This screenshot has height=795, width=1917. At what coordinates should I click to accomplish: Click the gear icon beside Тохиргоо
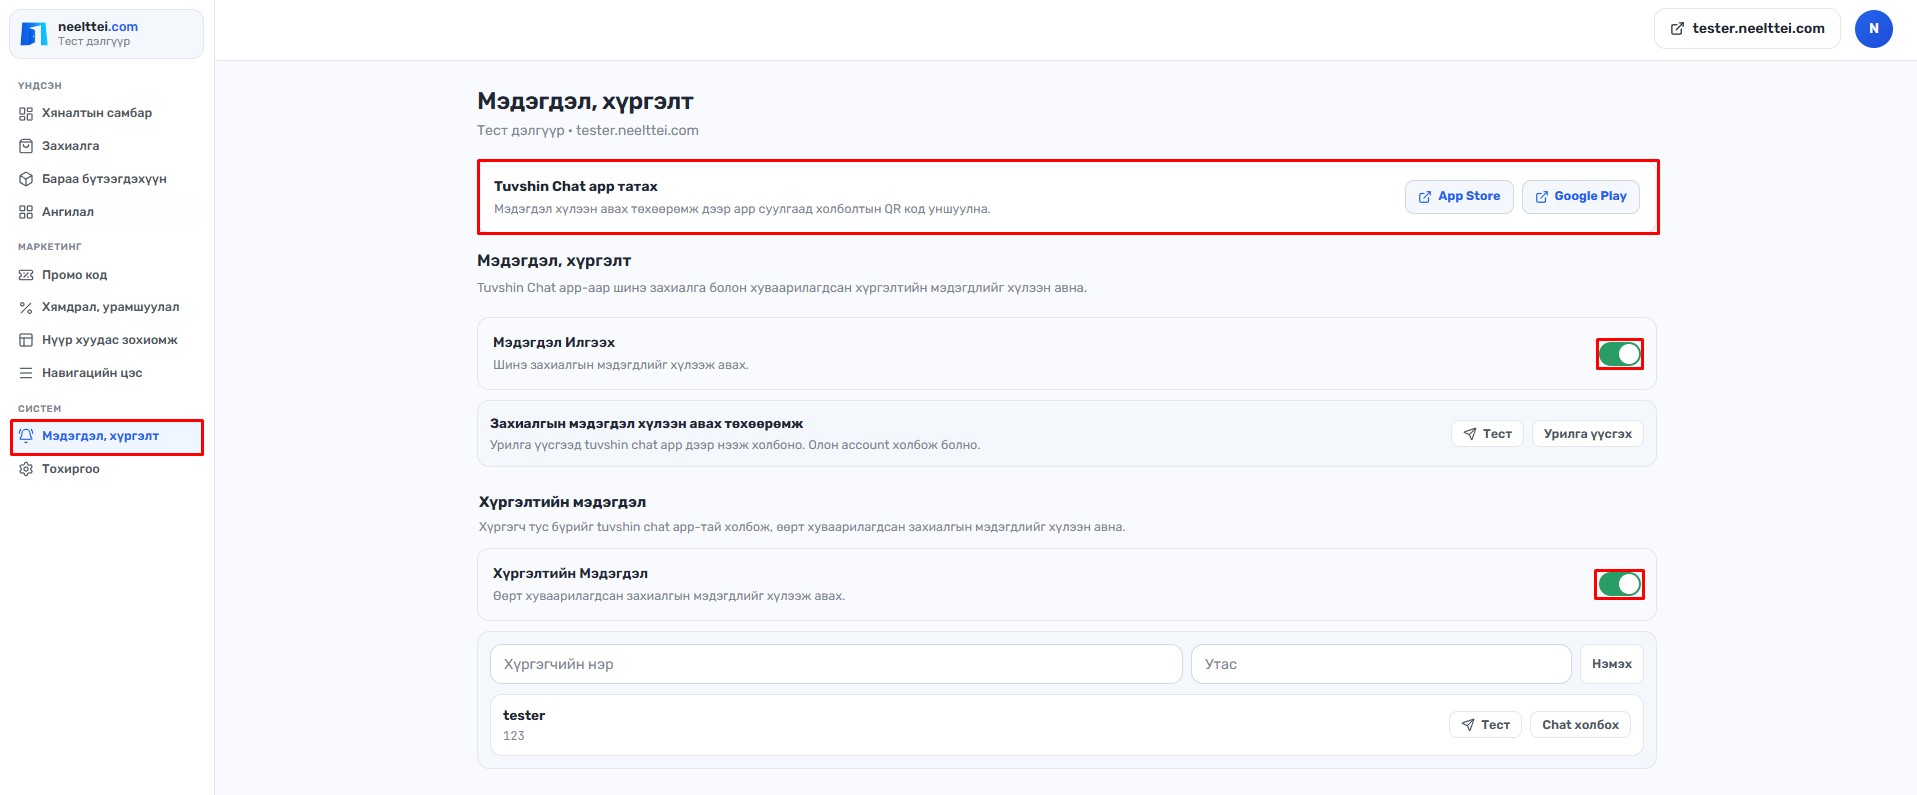coord(26,469)
